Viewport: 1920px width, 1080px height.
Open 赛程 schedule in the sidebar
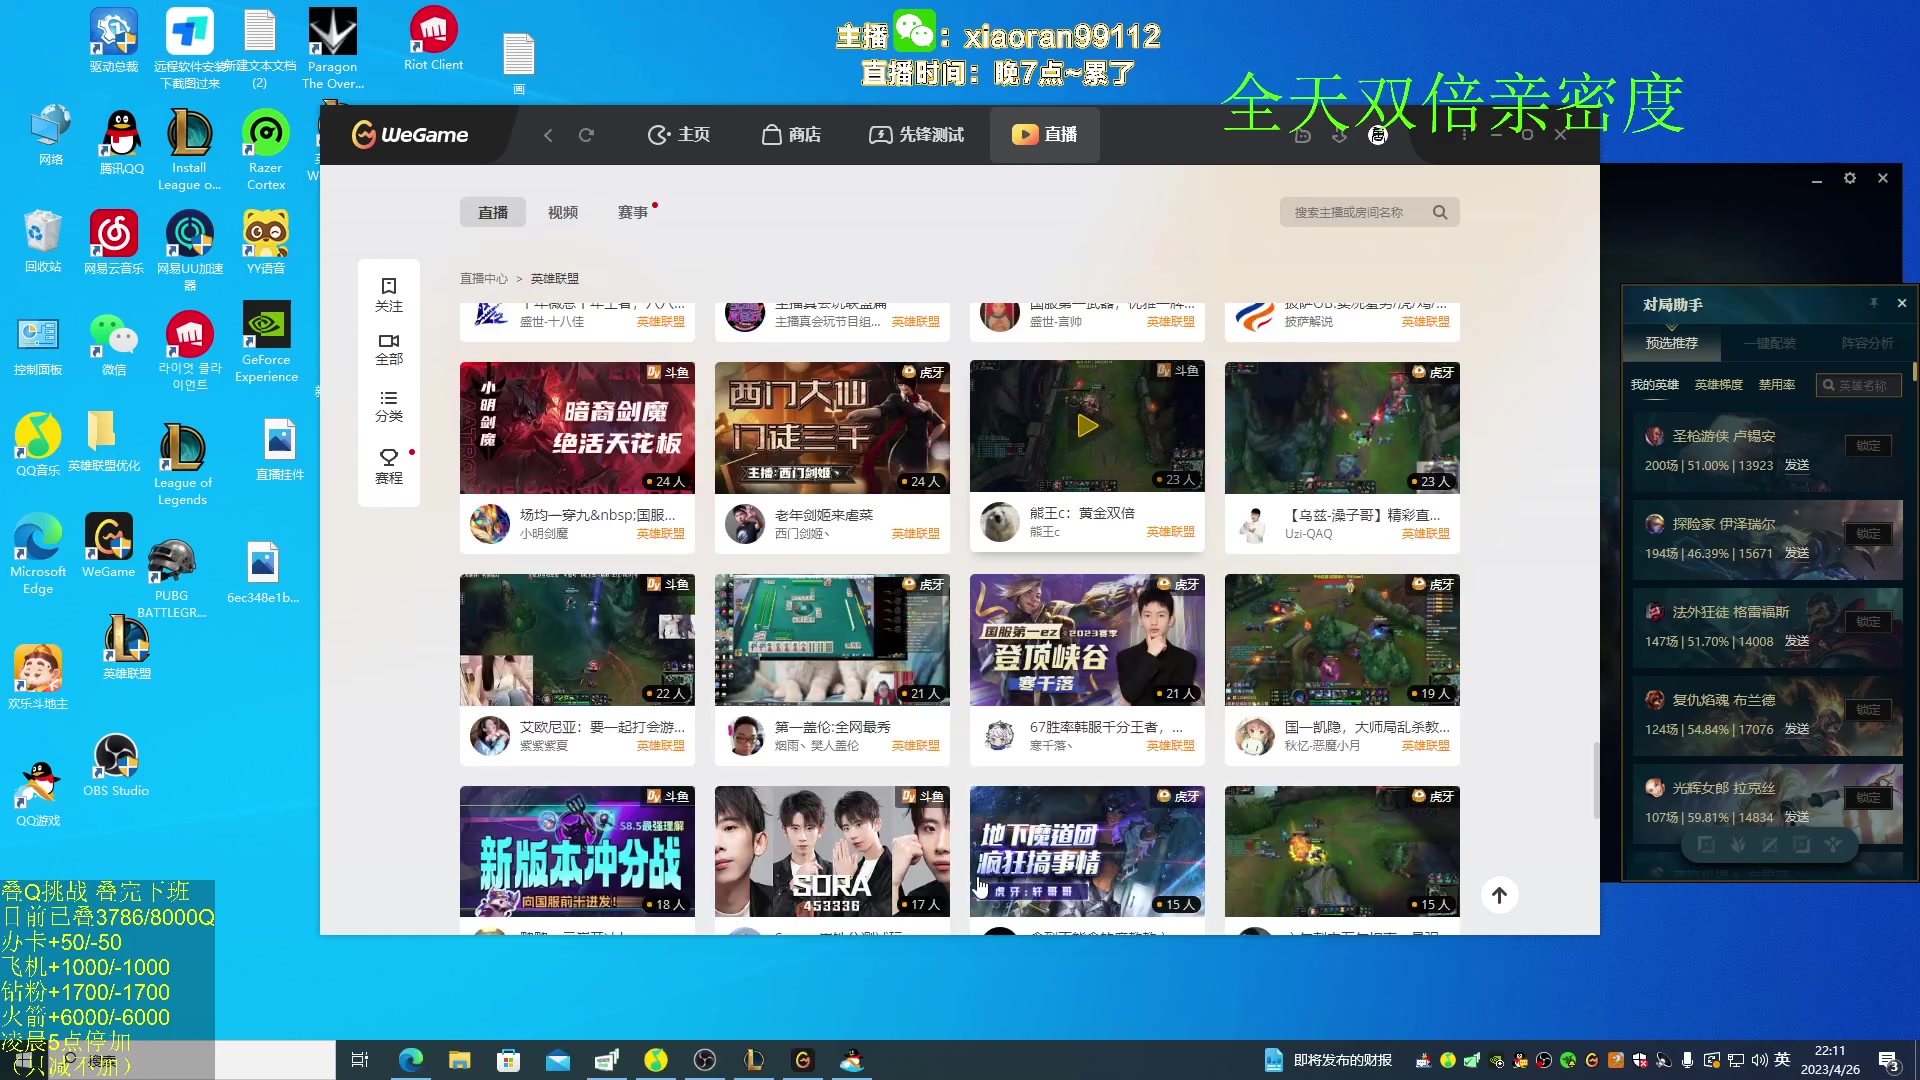[x=389, y=466]
